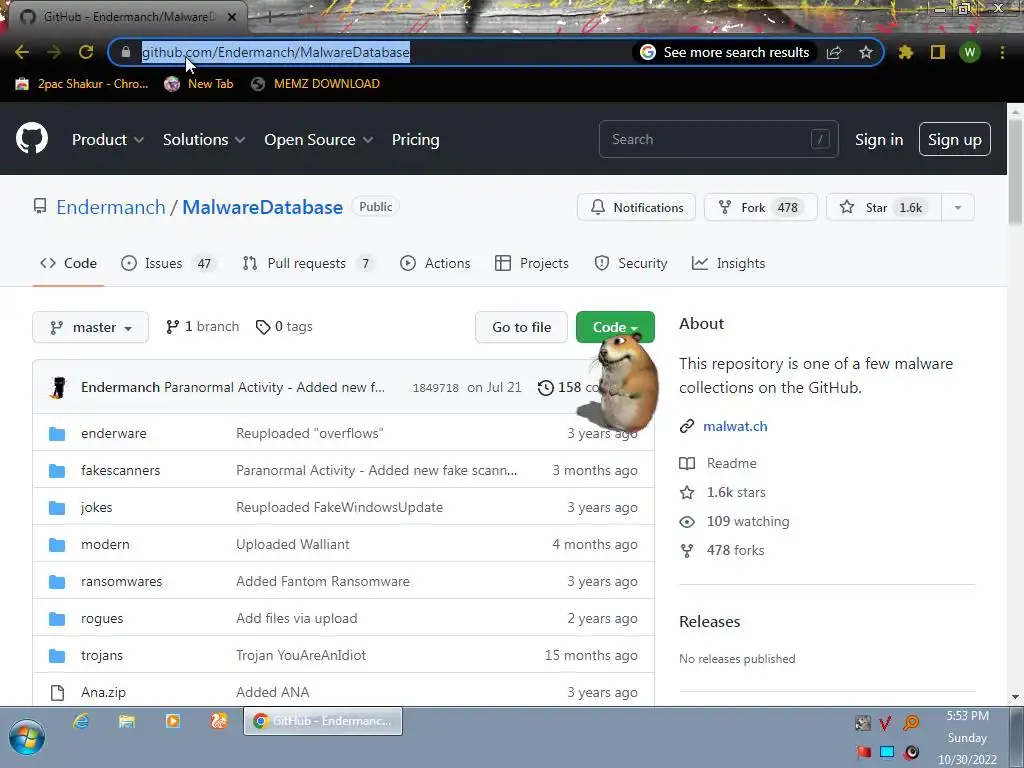This screenshot has width=1024, height=768.
Task: Open the Chrome profile avatar W
Action: point(970,52)
